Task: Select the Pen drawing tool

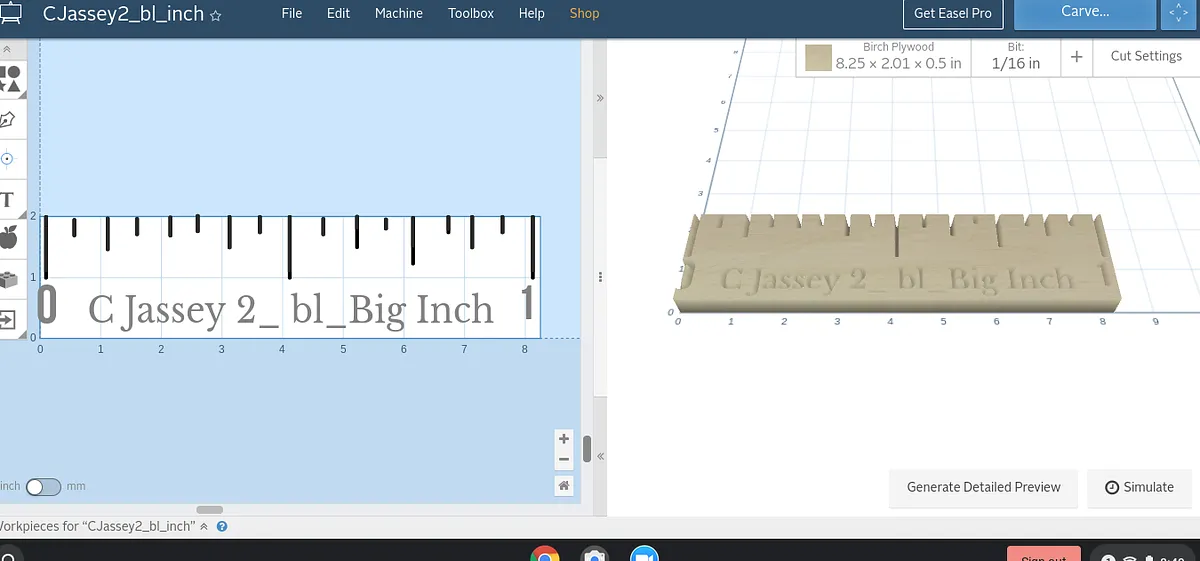Action: pos(8,120)
